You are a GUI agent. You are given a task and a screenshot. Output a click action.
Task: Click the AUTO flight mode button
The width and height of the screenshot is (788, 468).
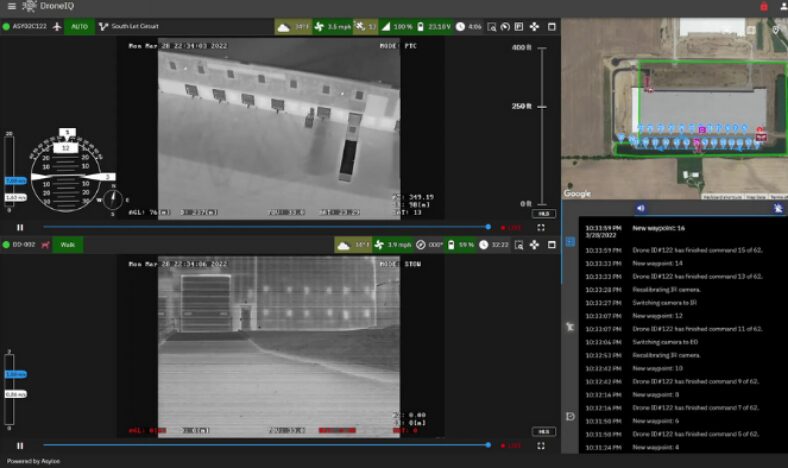(79, 26)
